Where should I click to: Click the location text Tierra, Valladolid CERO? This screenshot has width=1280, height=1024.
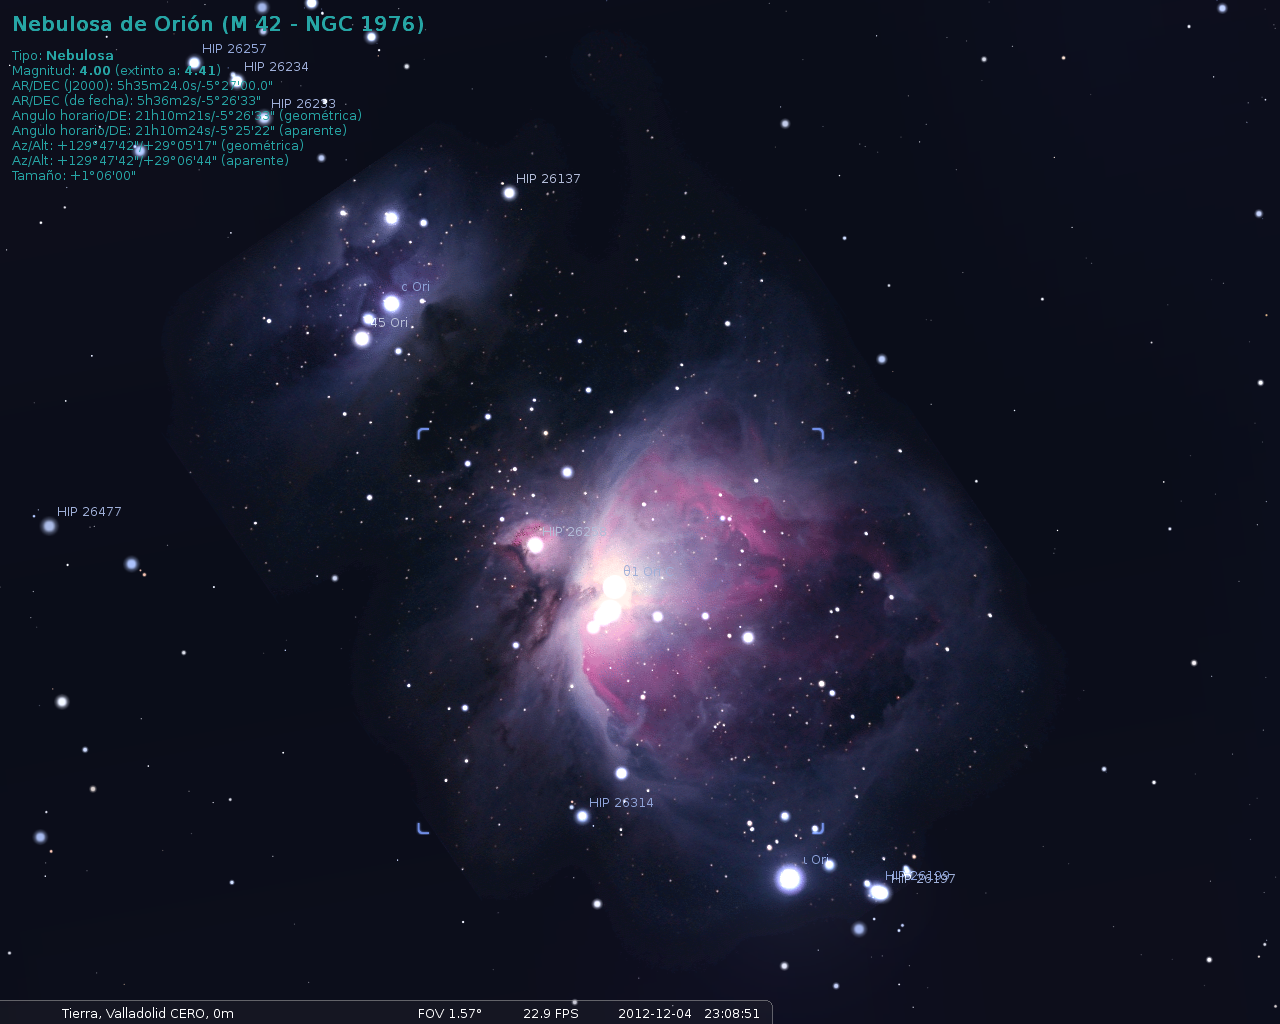(x=147, y=1013)
